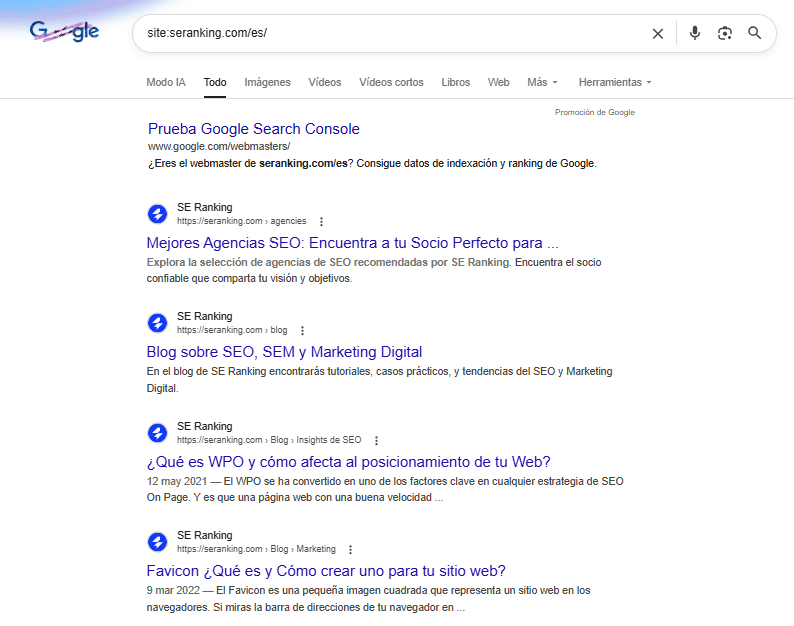Click the SE Ranking site name above the Favicon result
Image resolution: width=794 pixels, height=626 pixels.
click(205, 535)
